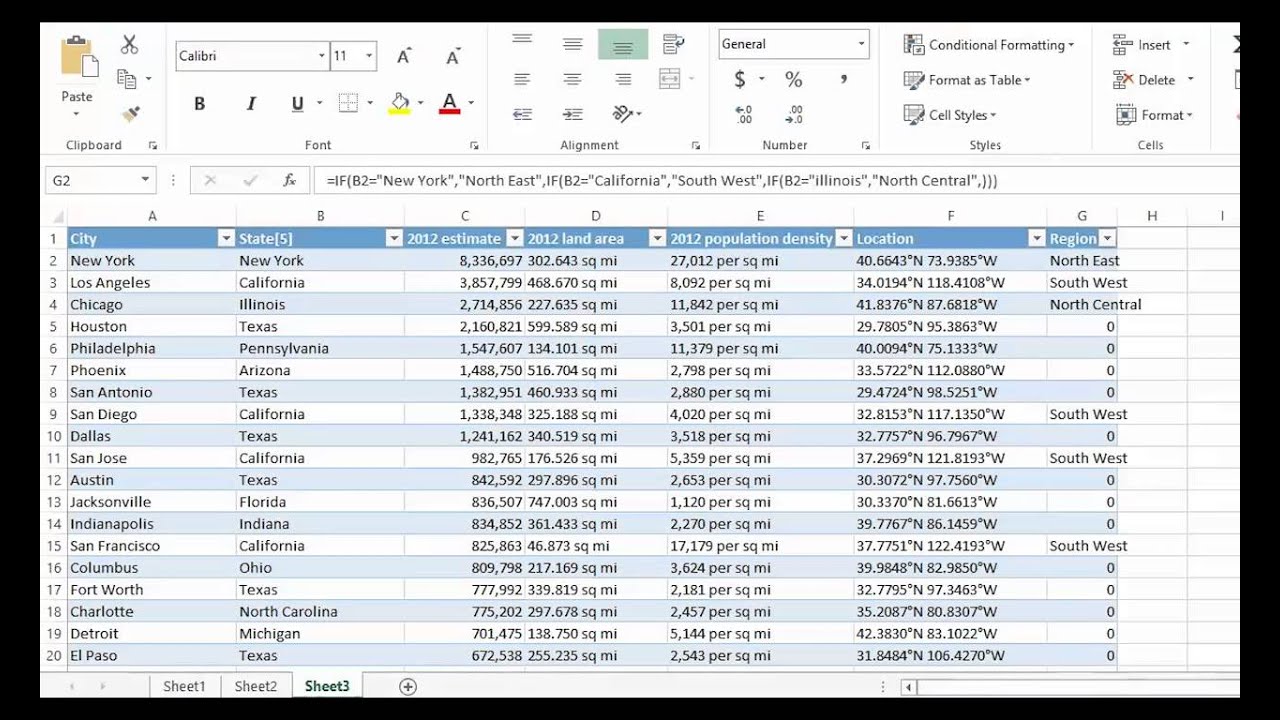Click the Name Box showing G2
Viewport: 1280px width, 720px height.
(93, 180)
